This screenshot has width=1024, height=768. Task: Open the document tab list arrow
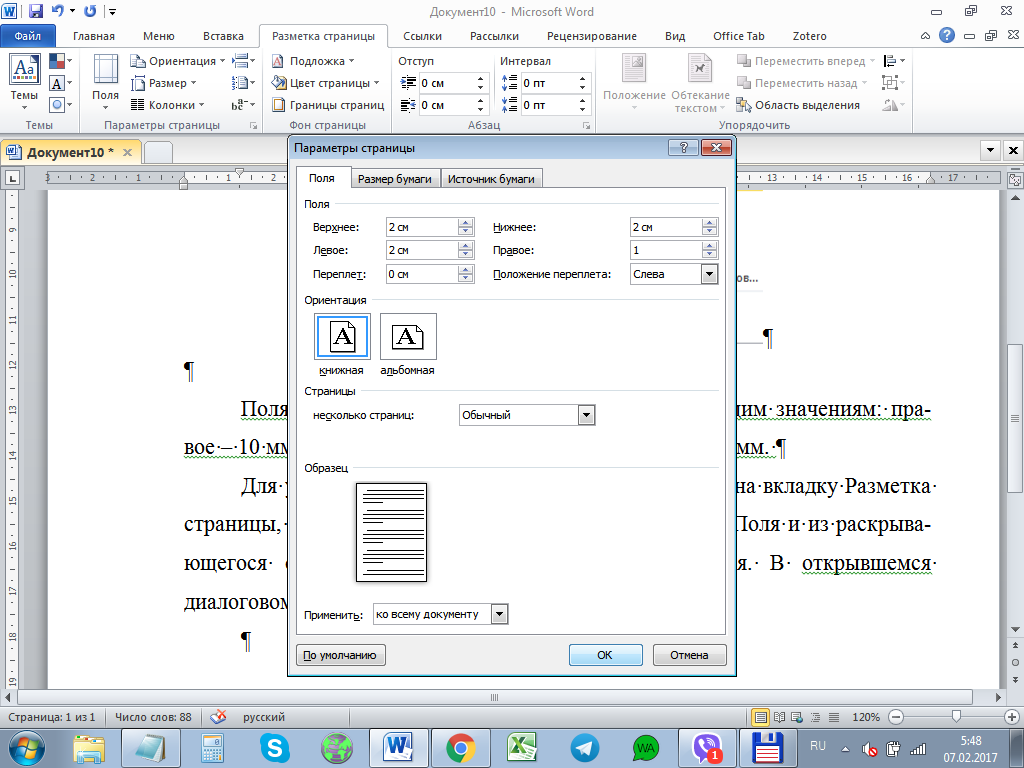click(991, 151)
